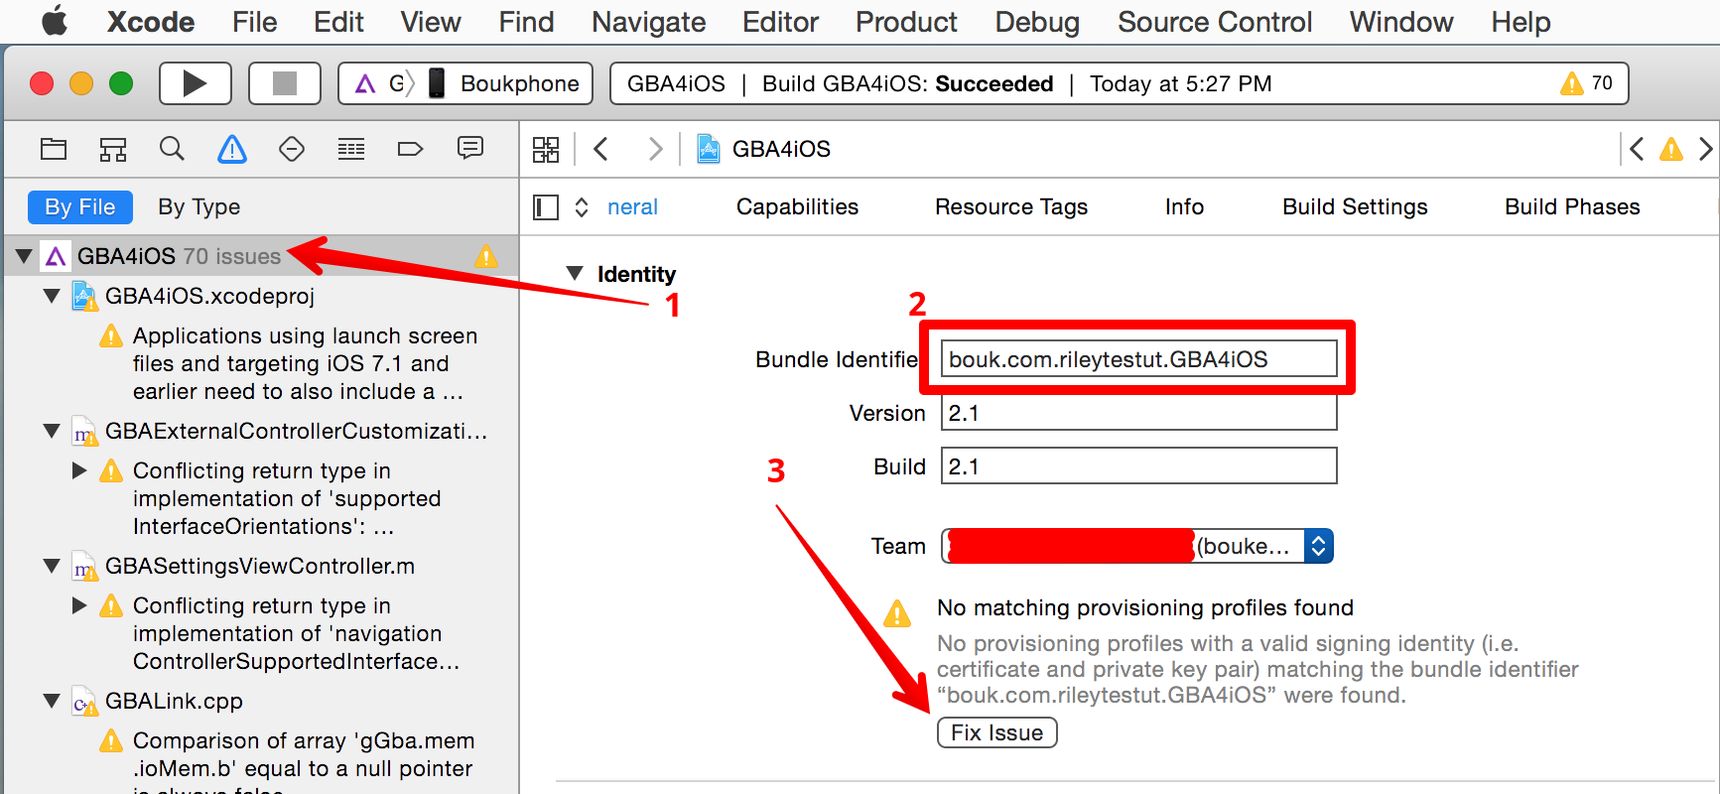
Task: Toggle the targets list sidebar icon
Action: [546, 207]
